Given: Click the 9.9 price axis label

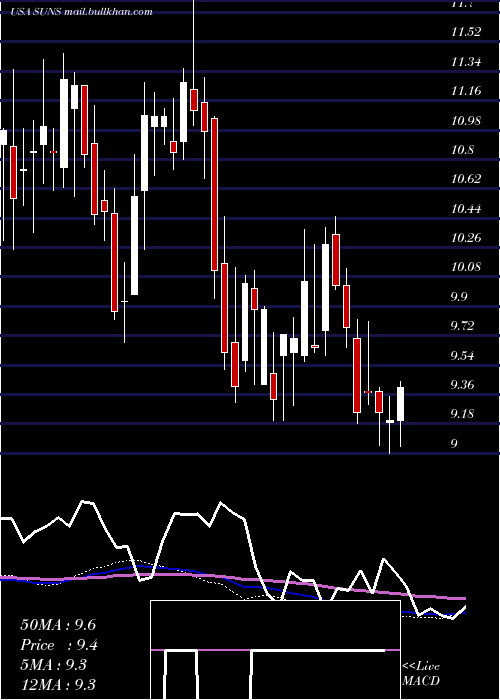Looking at the screenshot, I should (x=459, y=296).
